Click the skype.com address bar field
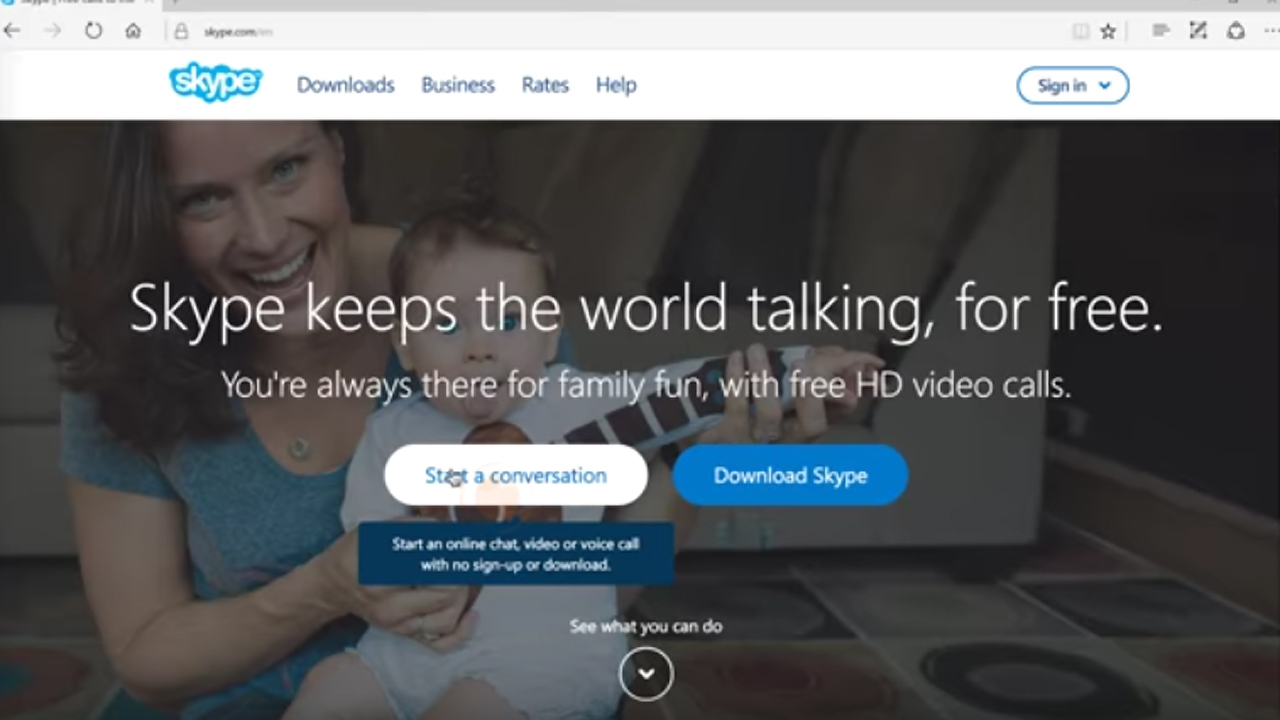The height and width of the screenshot is (720, 1280). tap(620, 32)
